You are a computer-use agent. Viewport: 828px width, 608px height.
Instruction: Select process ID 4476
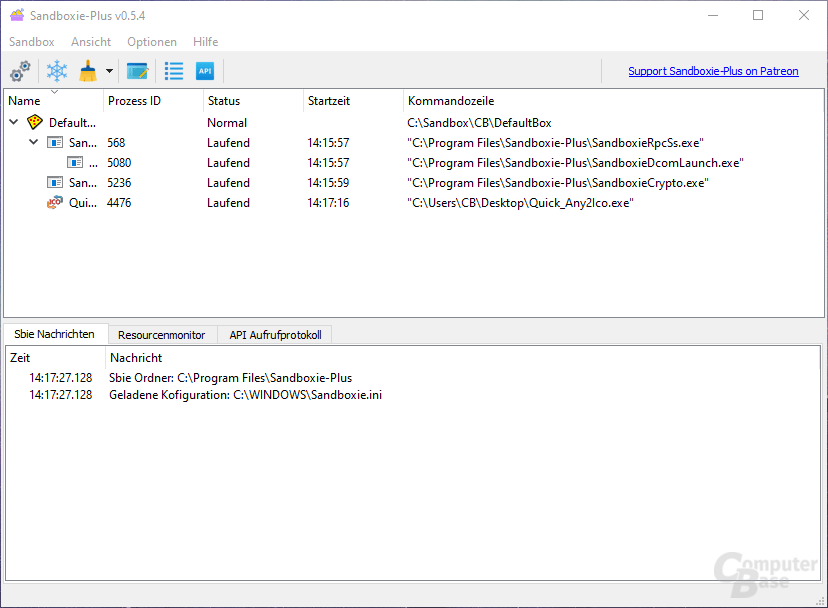point(119,203)
